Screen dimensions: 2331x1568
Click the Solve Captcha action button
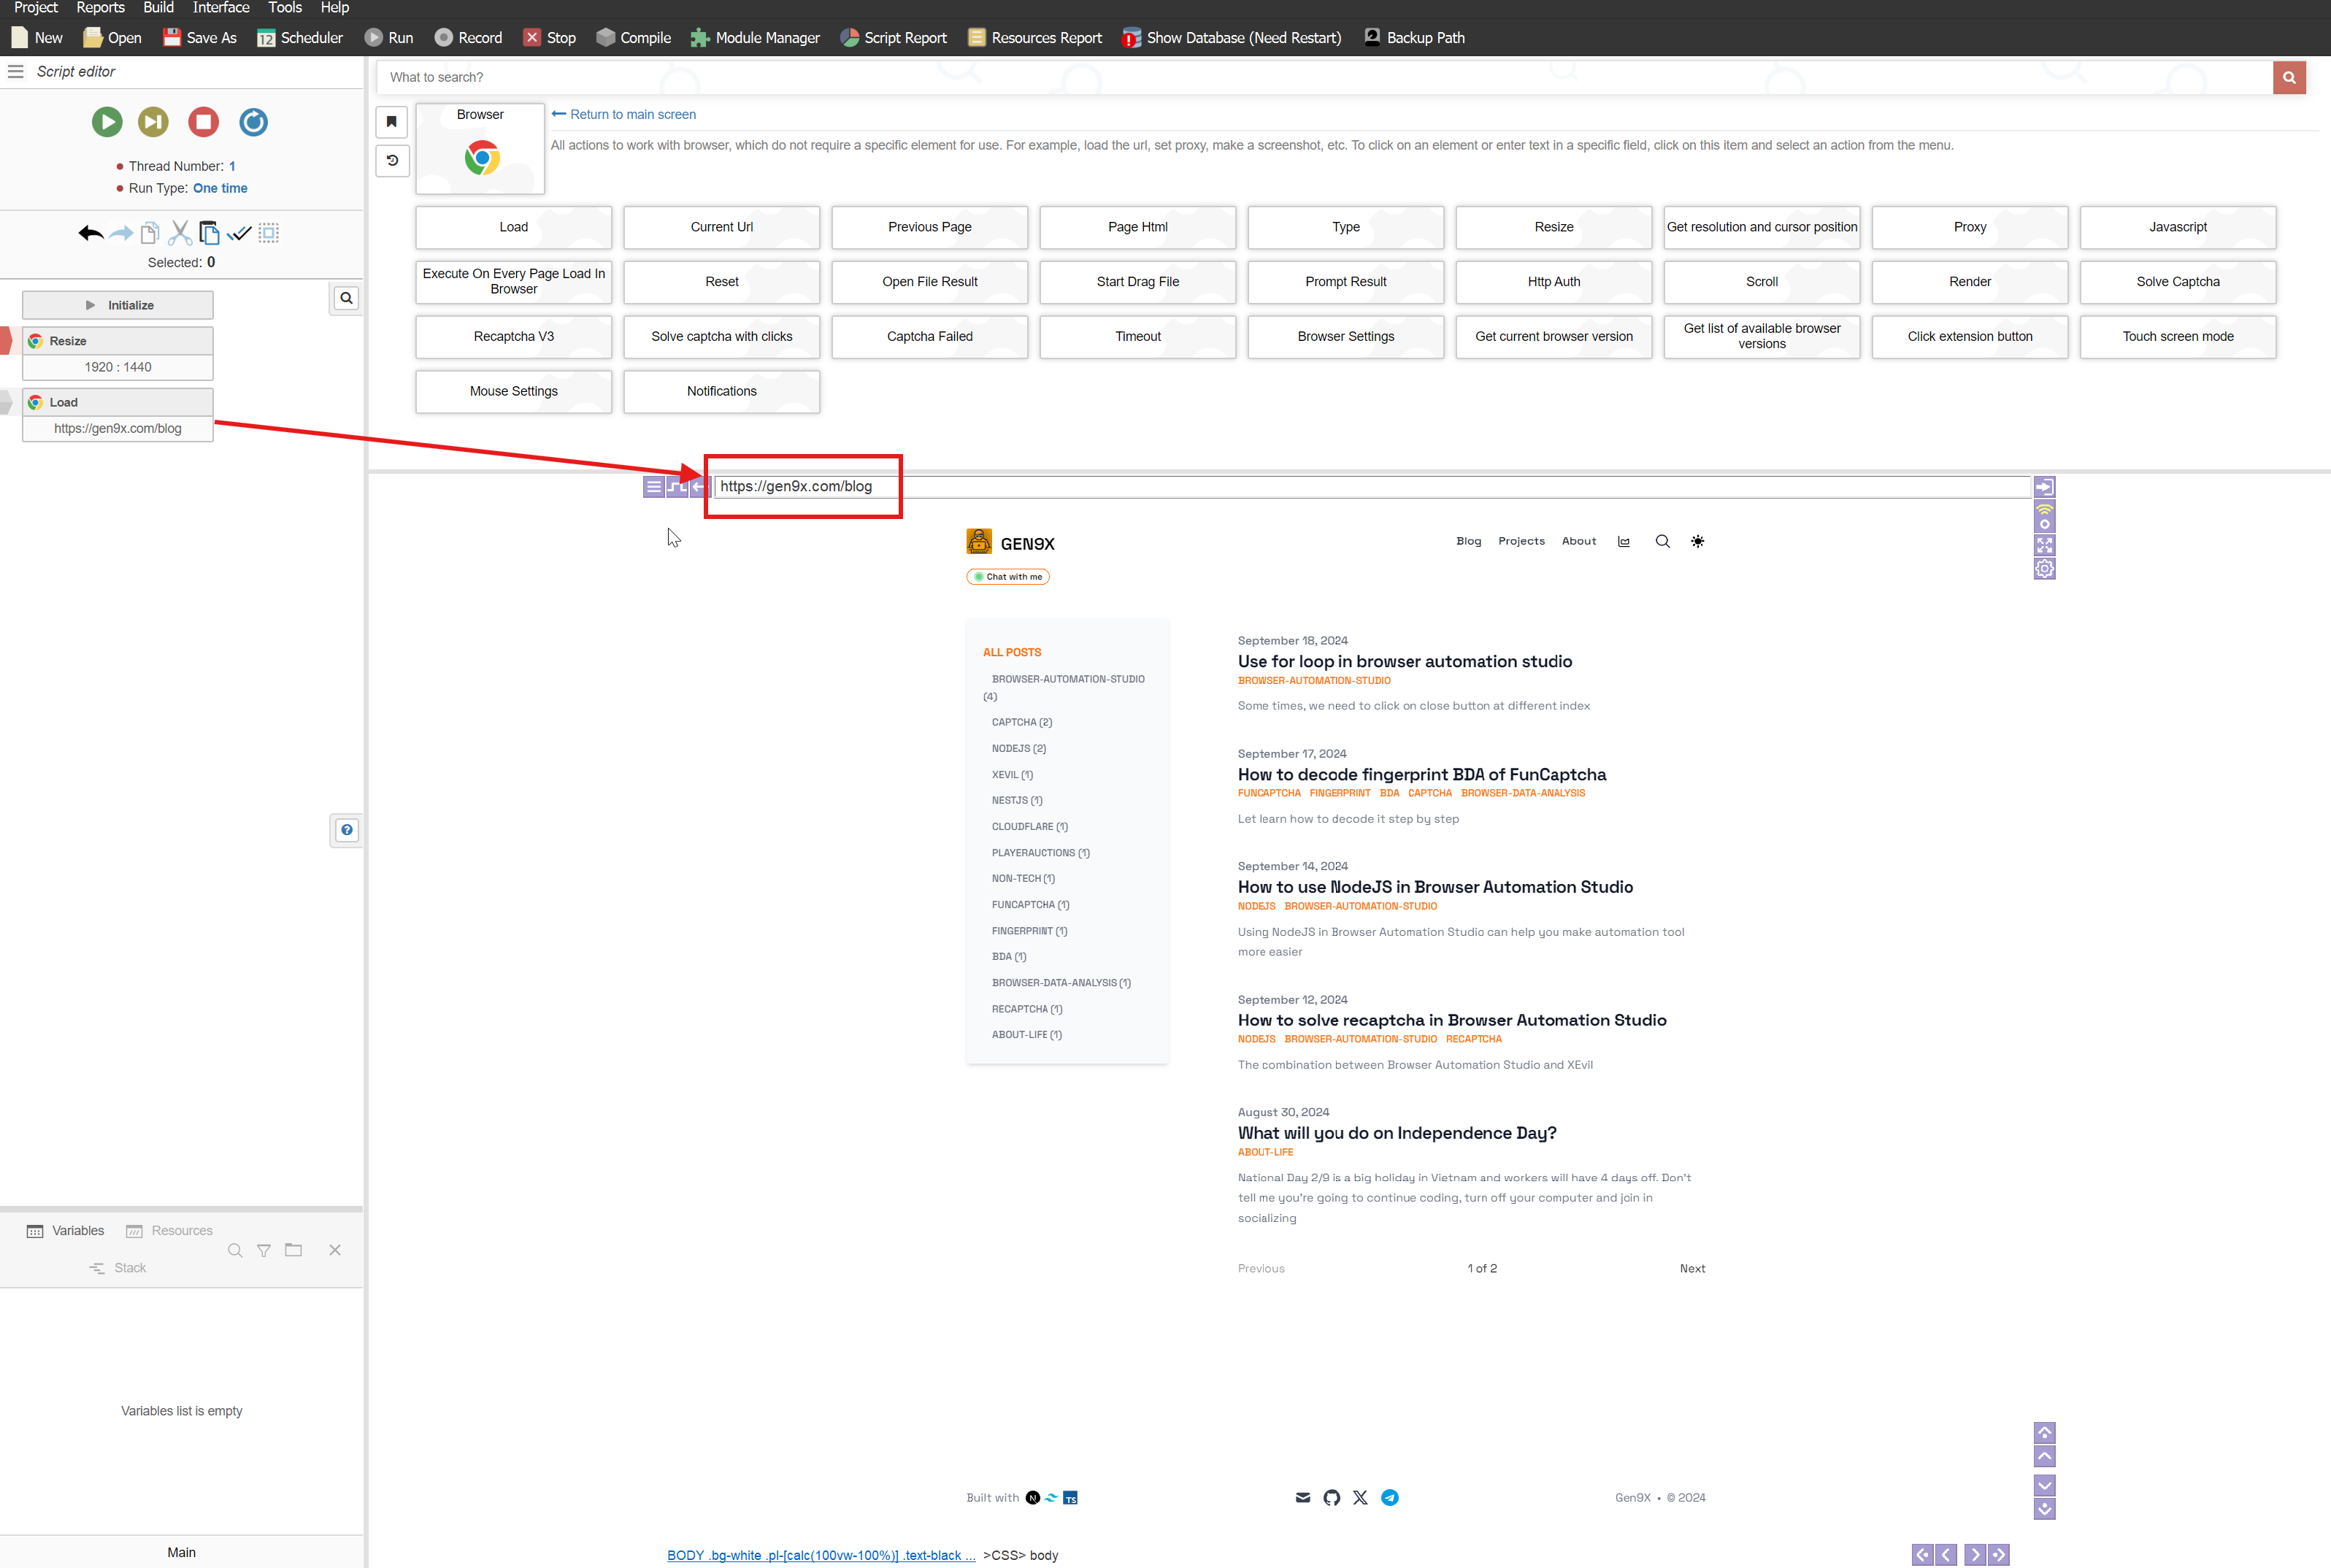(x=2177, y=281)
